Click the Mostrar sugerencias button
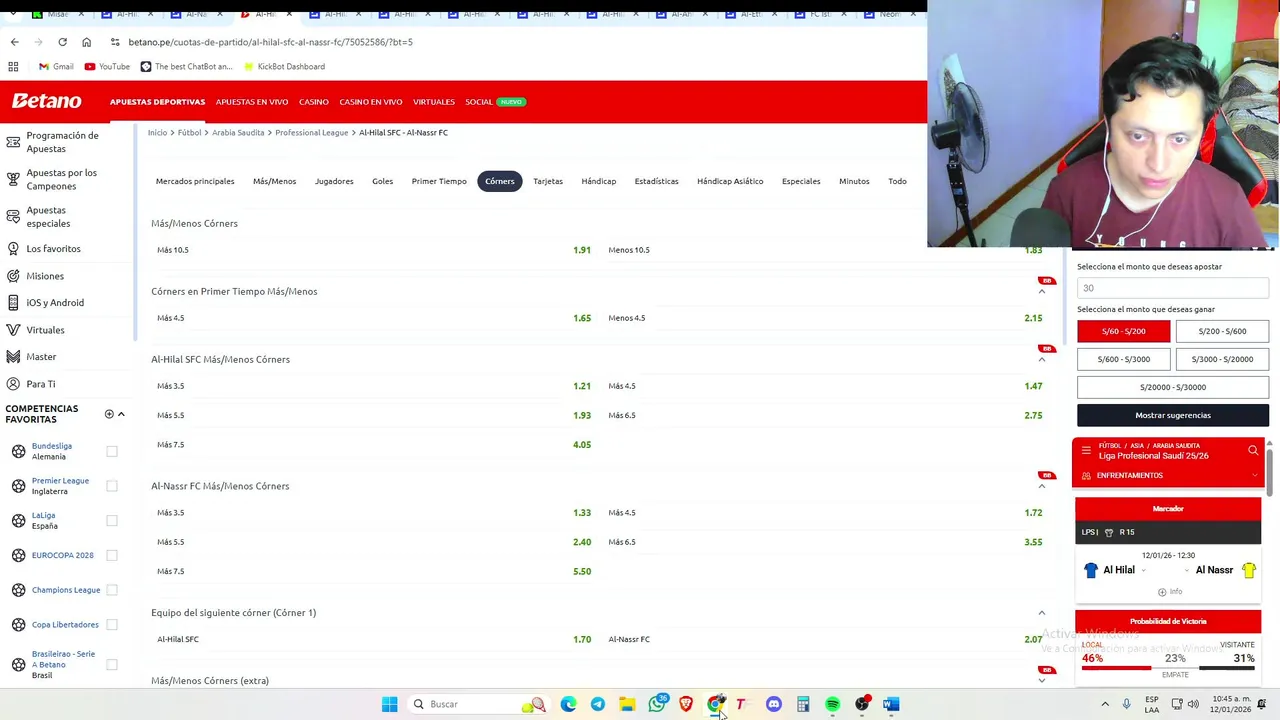 pyautogui.click(x=1173, y=415)
